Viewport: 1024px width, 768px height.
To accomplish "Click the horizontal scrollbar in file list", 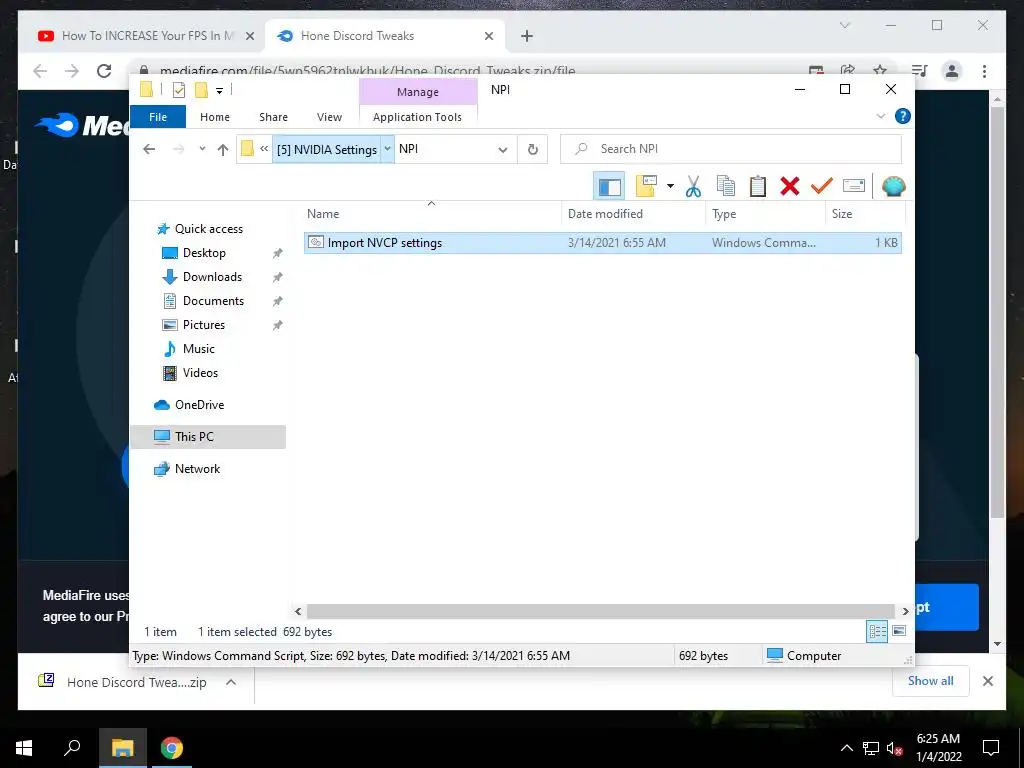I will (x=600, y=611).
